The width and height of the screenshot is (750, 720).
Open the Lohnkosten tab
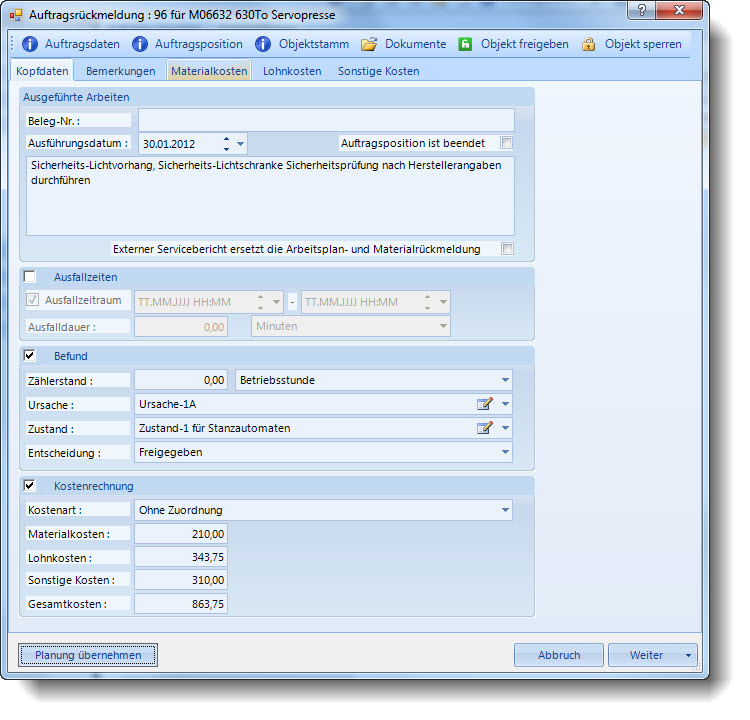coord(292,71)
